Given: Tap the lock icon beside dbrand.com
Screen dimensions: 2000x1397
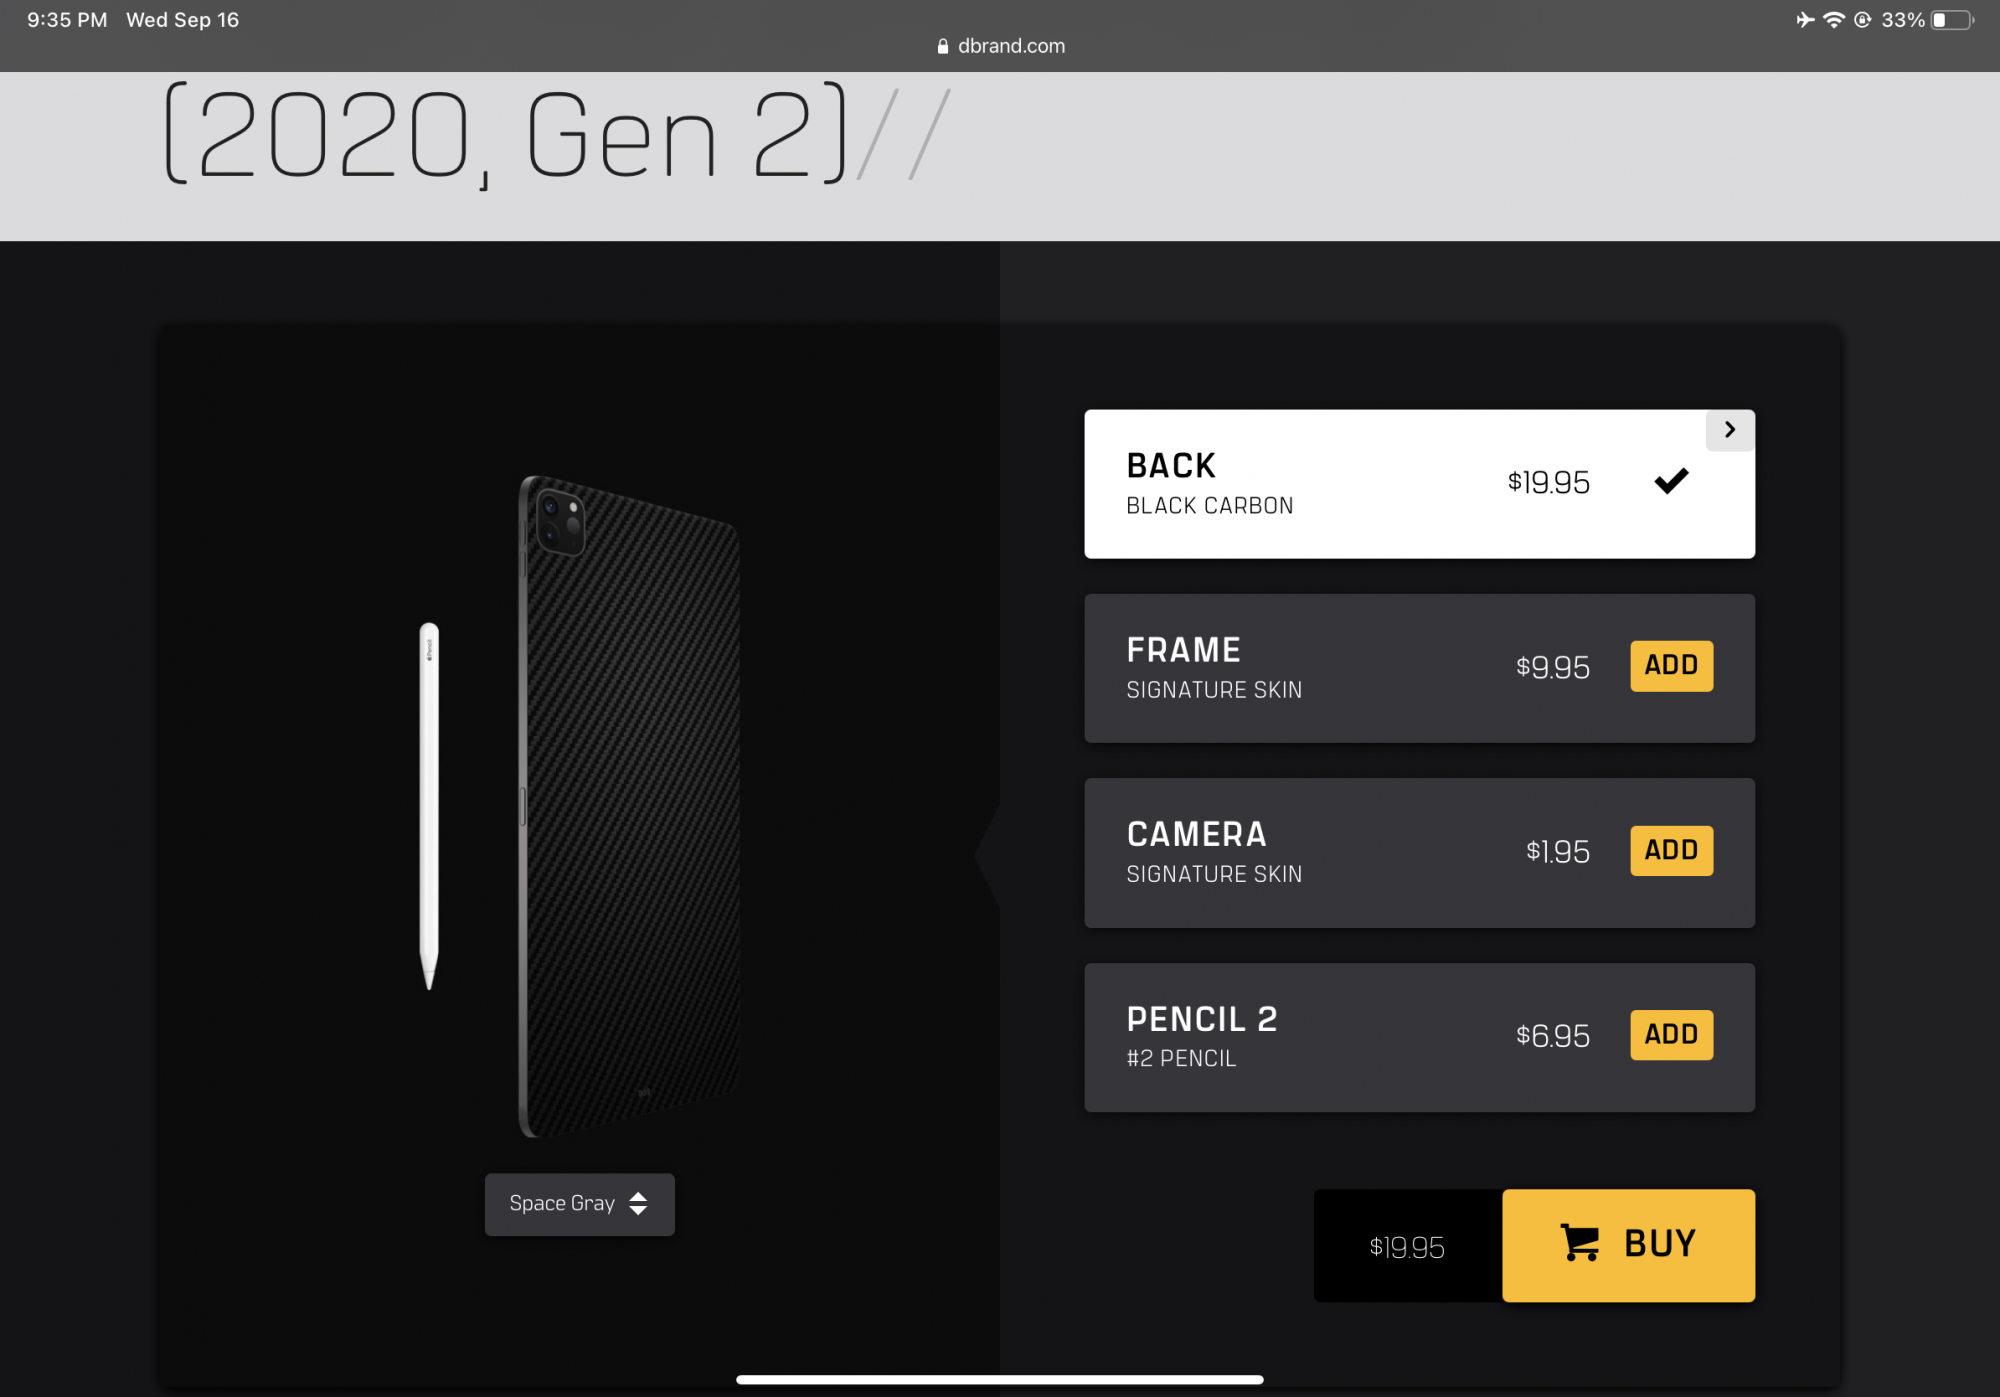Looking at the screenshot, I should [942, 46].
